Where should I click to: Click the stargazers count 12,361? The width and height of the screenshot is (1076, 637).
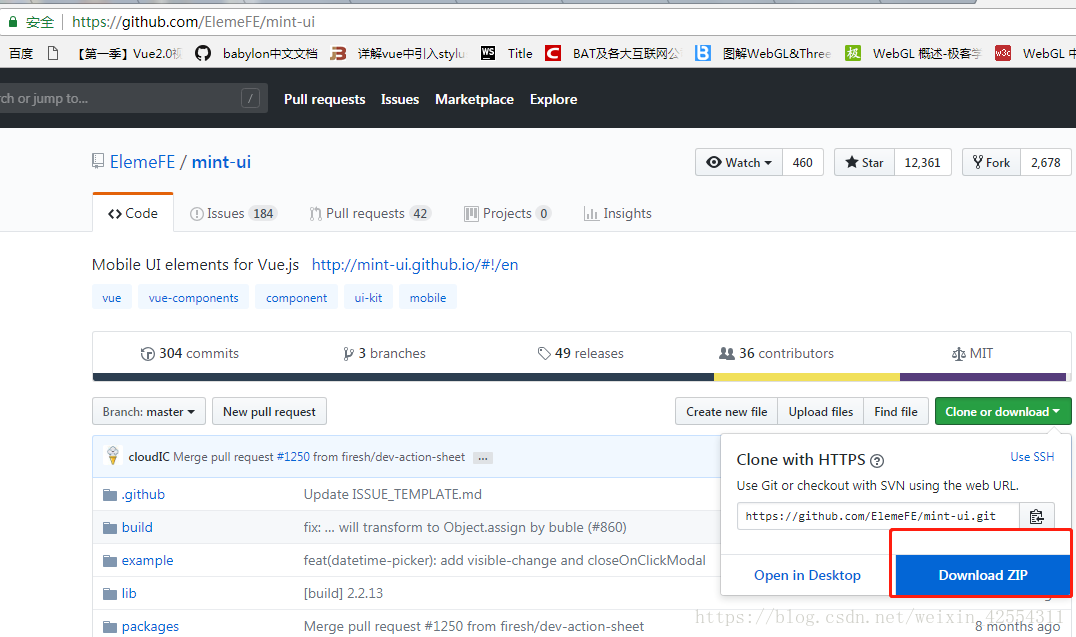[922, 163]
